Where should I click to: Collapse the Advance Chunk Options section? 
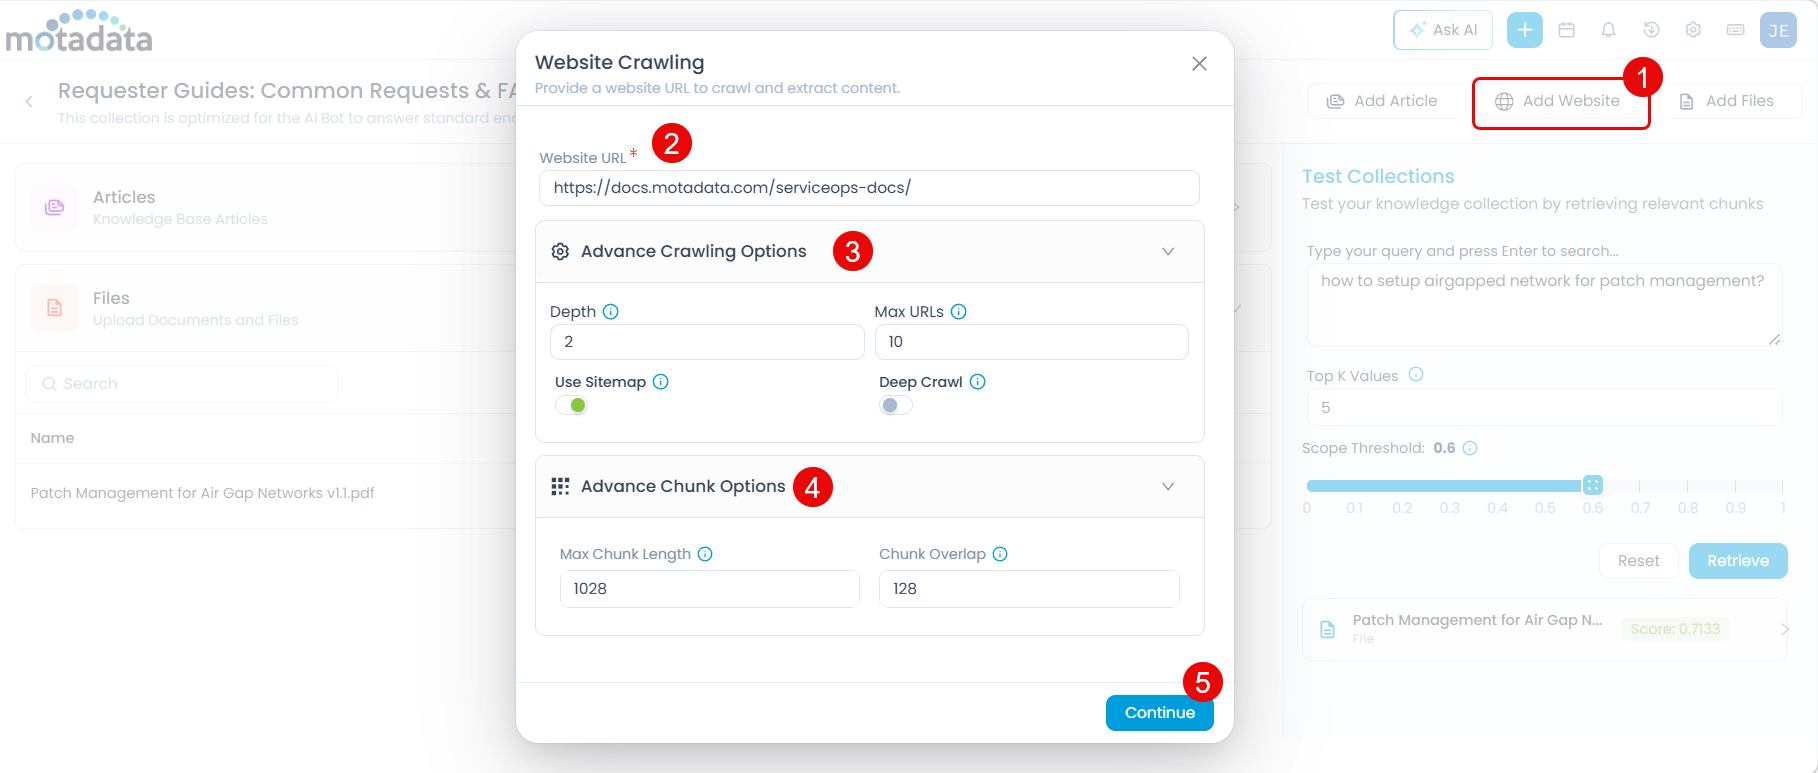(1168, 487)
